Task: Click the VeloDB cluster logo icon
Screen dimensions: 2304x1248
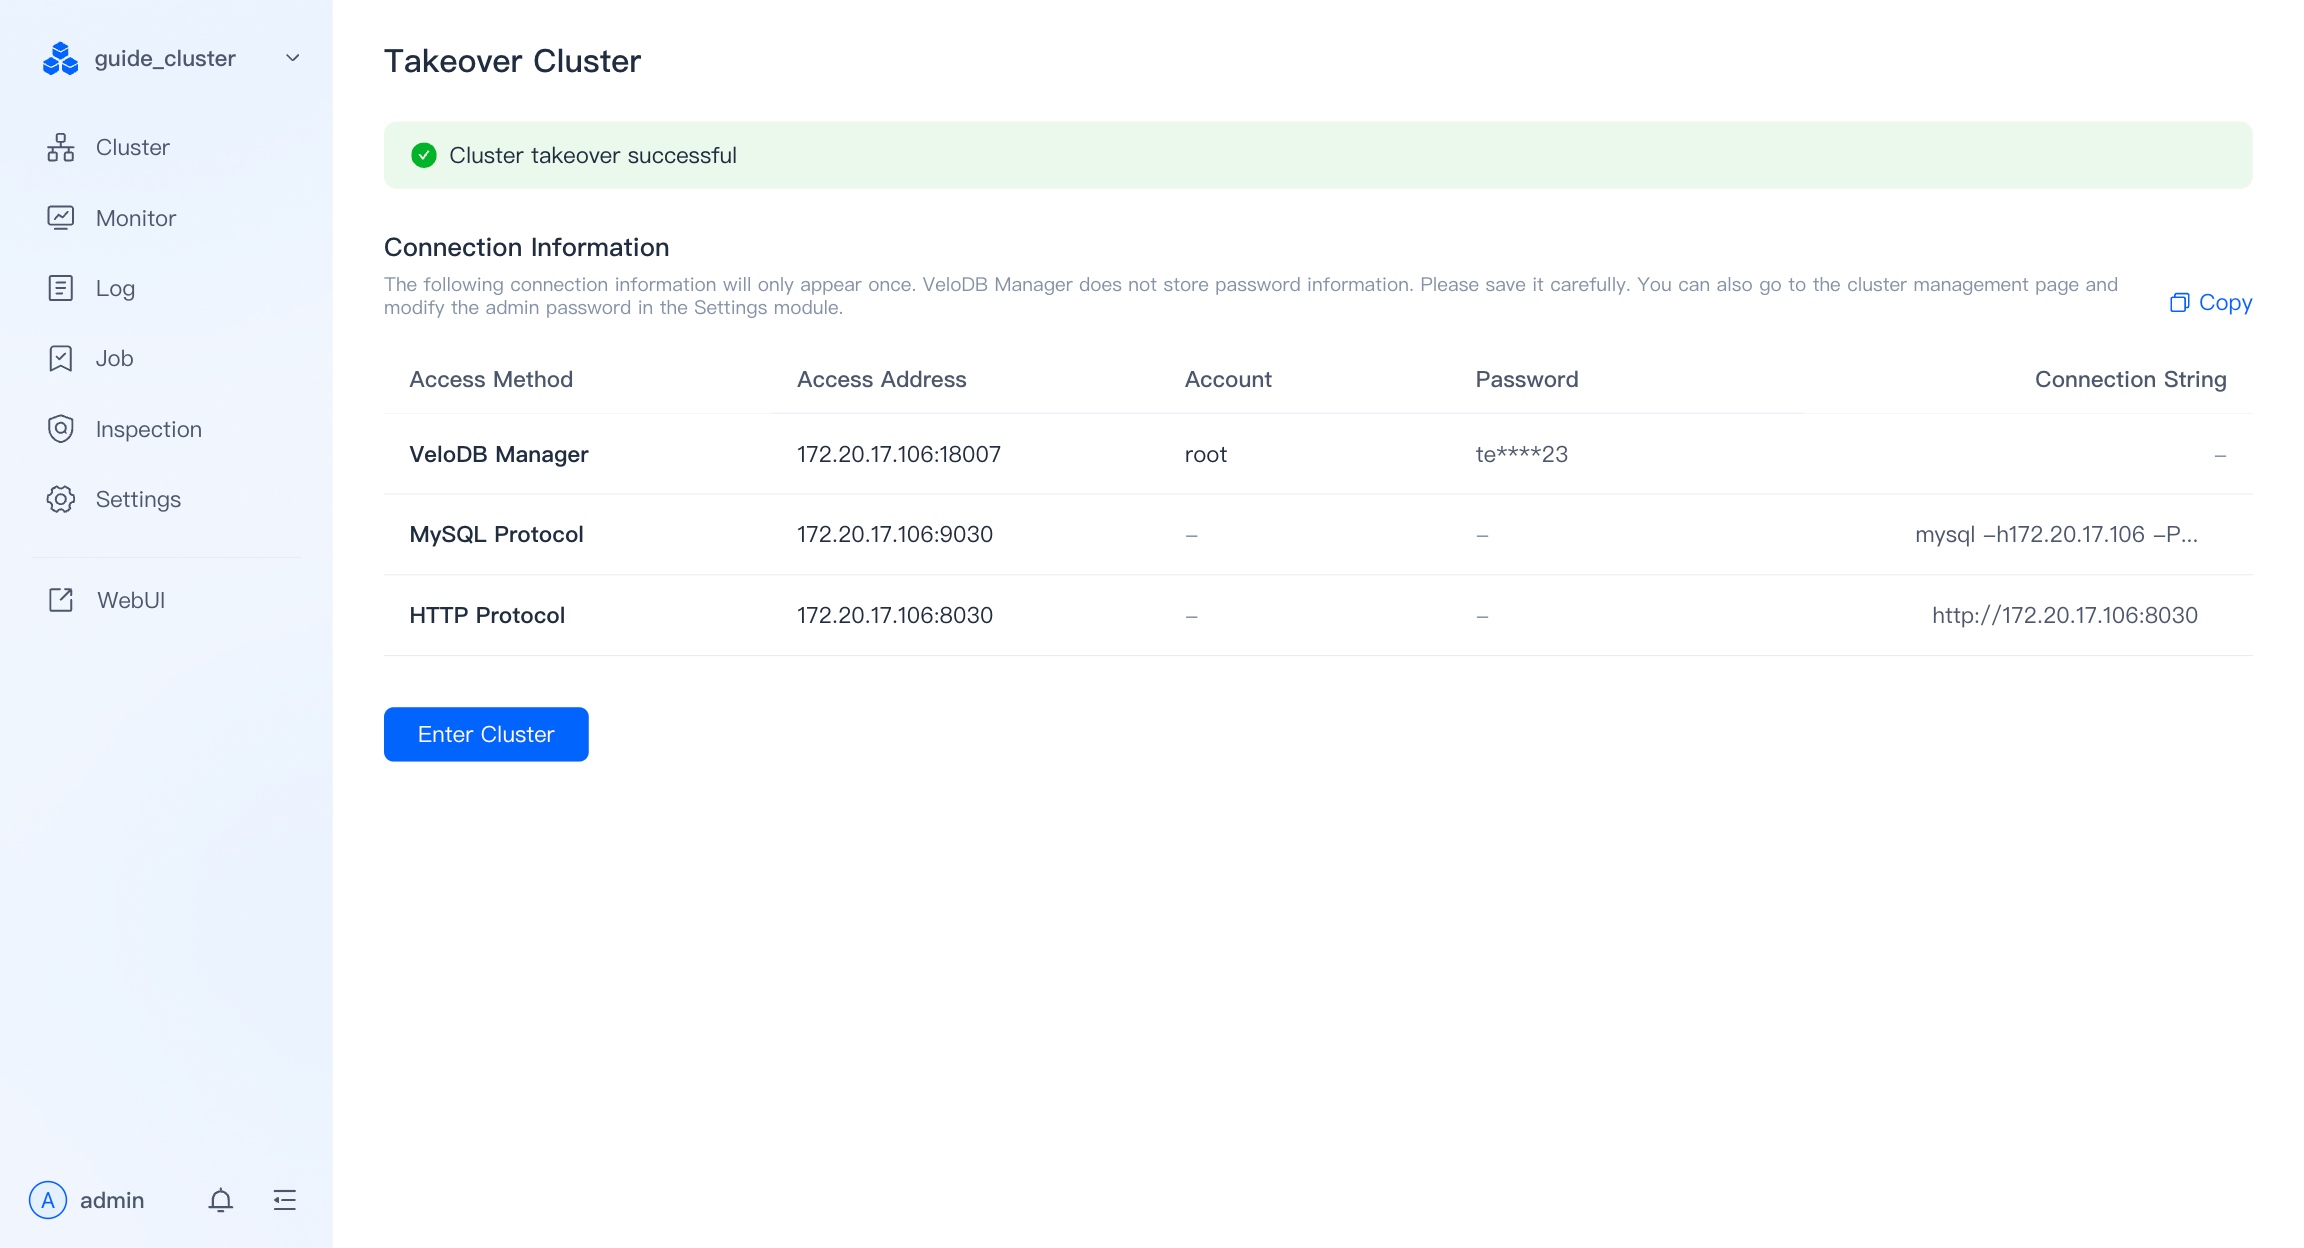Action: pos(60,59)
